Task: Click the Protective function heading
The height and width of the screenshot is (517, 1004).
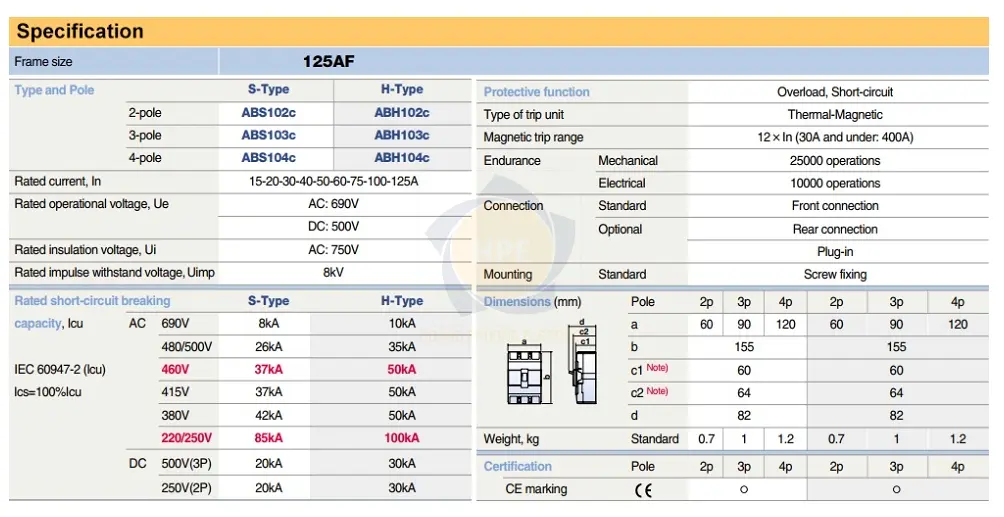Action: tap(537, 92)
